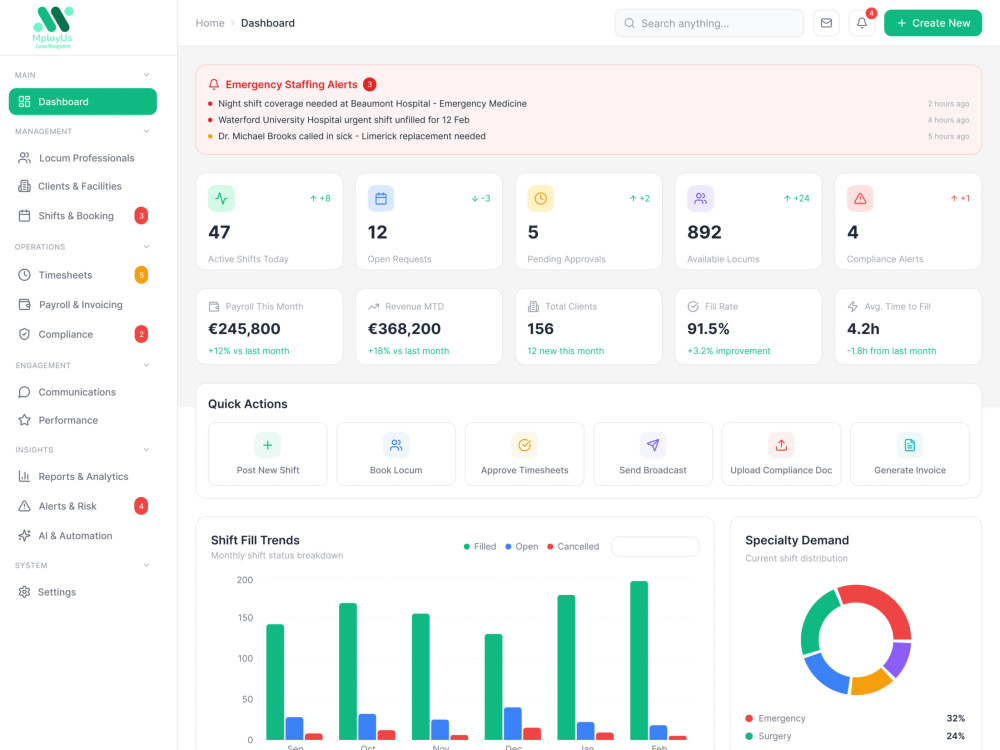Click the Surgery 24% legend row
Screen dimensions: 1000x750
[x=855, y=736]
